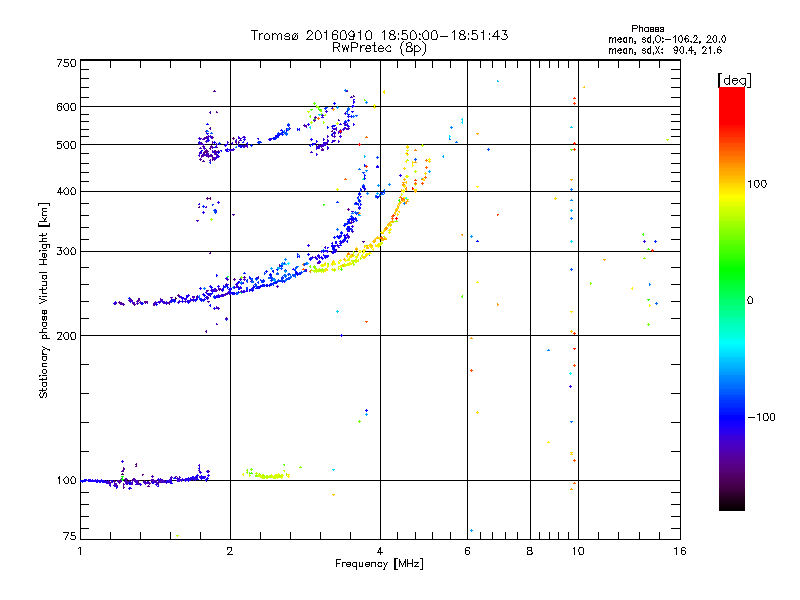Click the yellow-green echo cluster near 100 km
This screenshot has height=600, width=800.
click(266, 474)
